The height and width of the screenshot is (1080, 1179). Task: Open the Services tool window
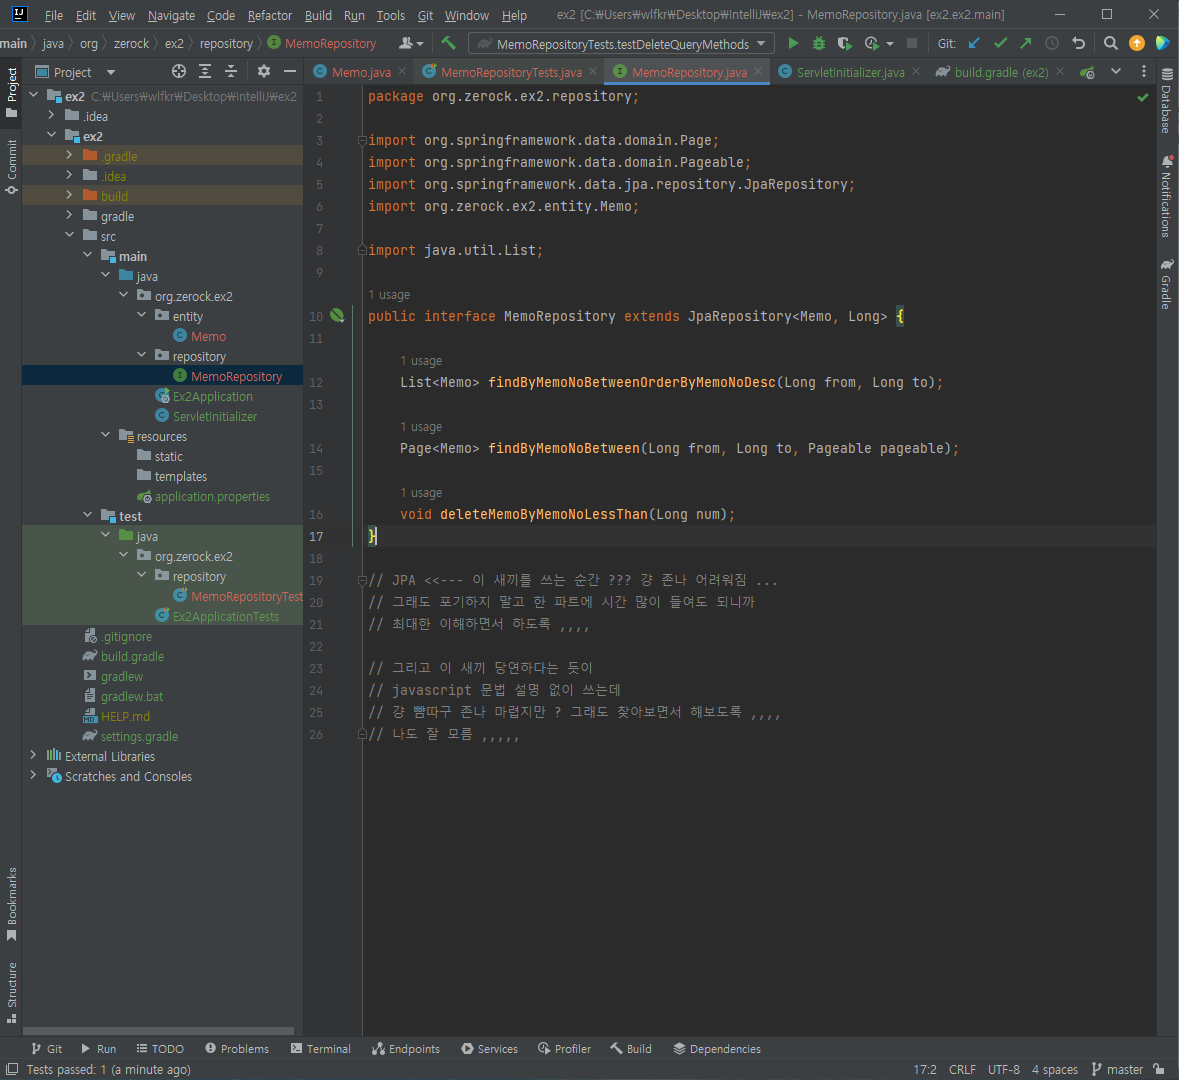[489, 1048]
